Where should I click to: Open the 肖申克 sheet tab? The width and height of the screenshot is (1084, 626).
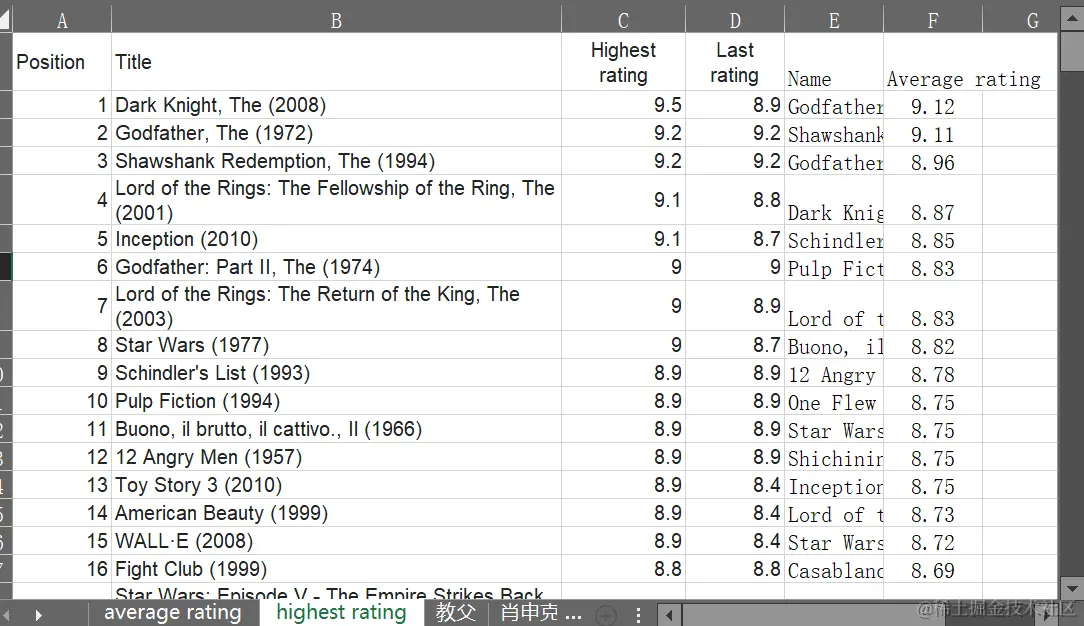(541, 612)
